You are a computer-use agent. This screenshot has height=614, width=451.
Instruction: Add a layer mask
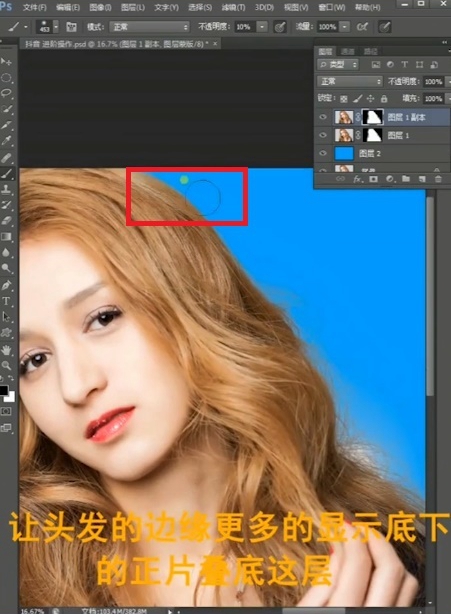373,179
